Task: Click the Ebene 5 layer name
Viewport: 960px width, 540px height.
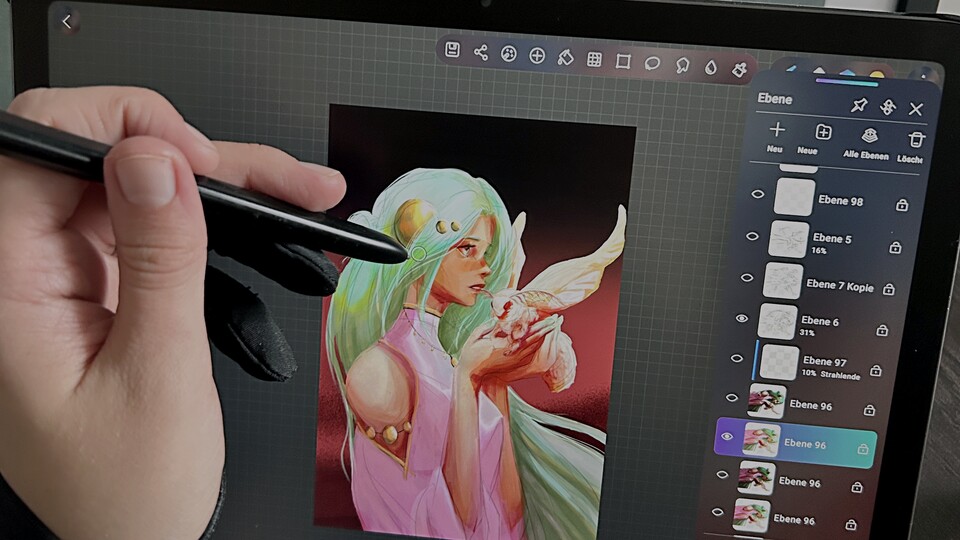Action: (x=832, y=238)
